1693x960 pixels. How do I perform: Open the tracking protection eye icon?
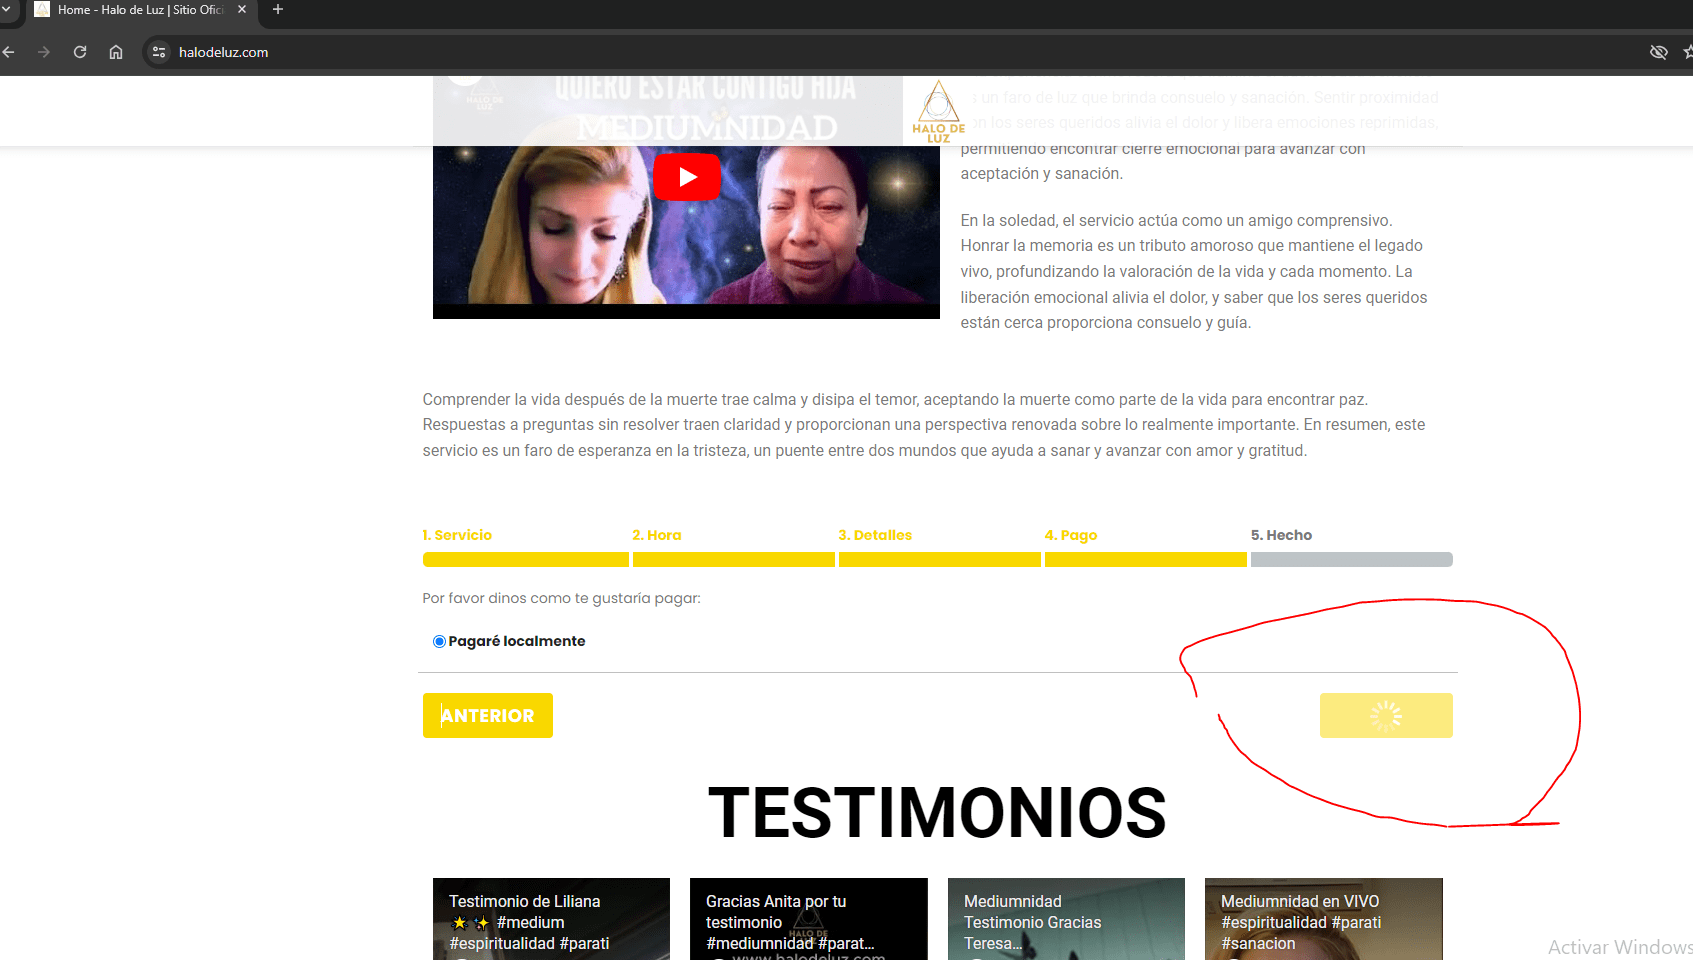1658,52
